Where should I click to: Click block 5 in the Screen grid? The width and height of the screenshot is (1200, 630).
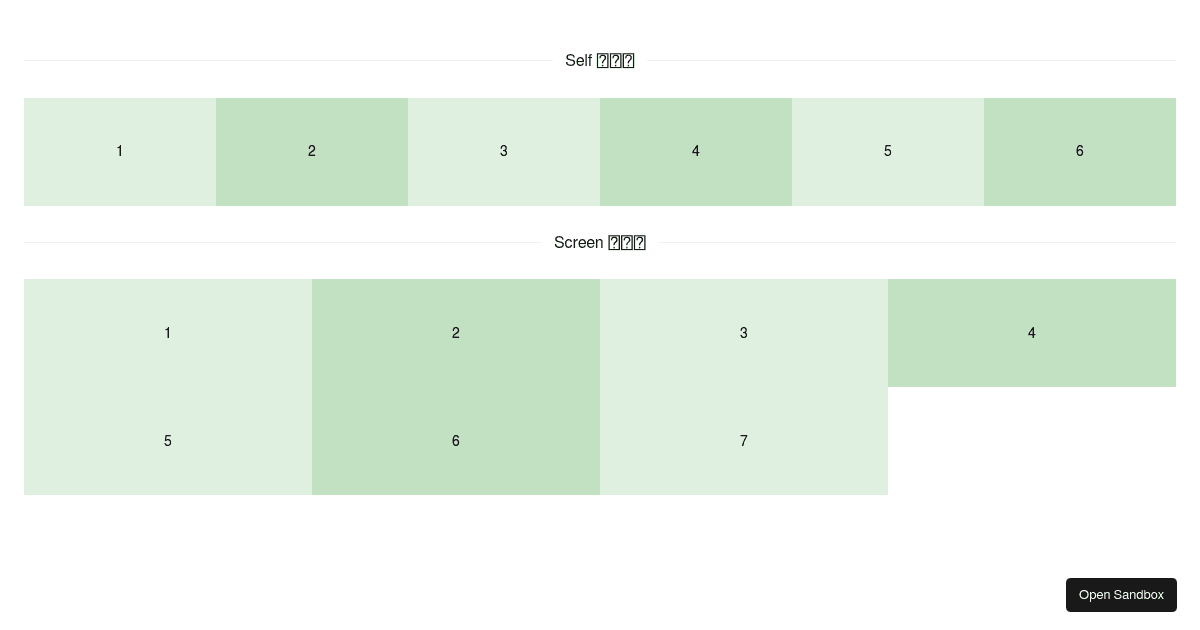pyautogui.click(x=167, y=441)
